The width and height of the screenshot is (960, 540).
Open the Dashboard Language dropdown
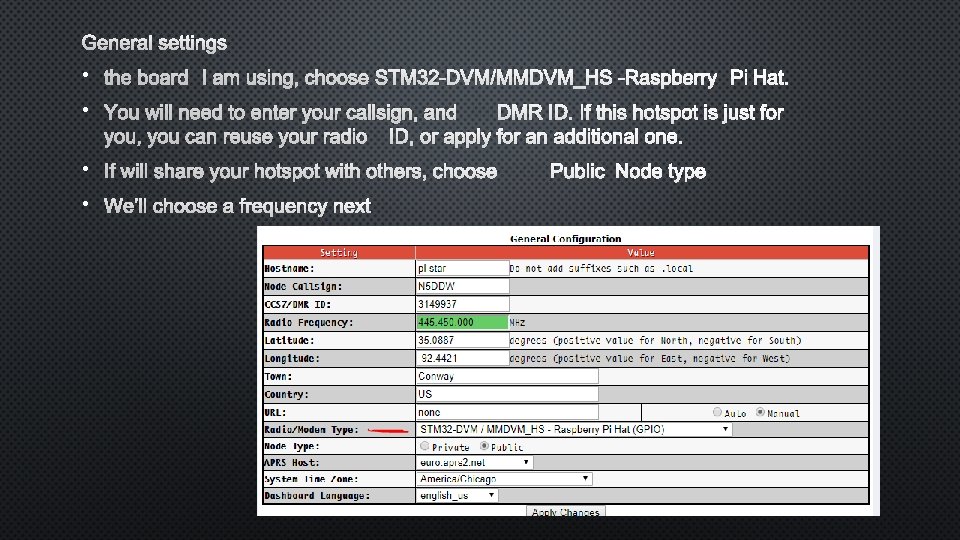pyautogui.click(x=457, y=495)
